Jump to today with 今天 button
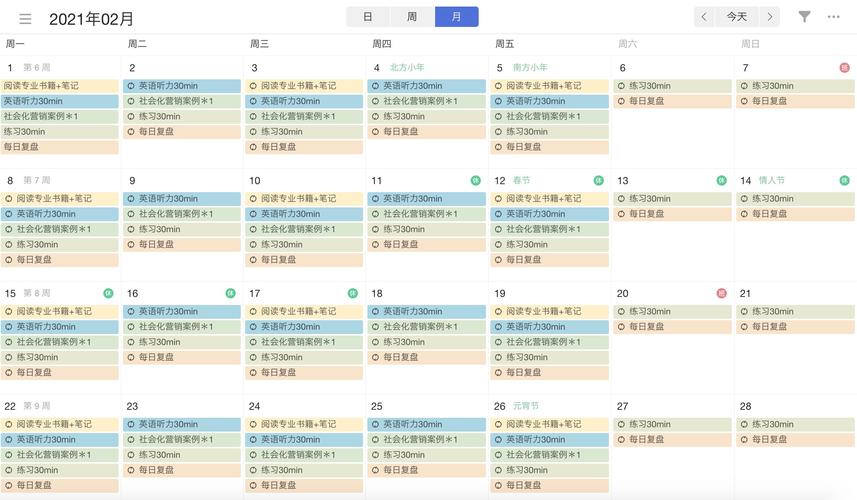The height and width of the screenshot is (500, 857). [x=737, y=17]
